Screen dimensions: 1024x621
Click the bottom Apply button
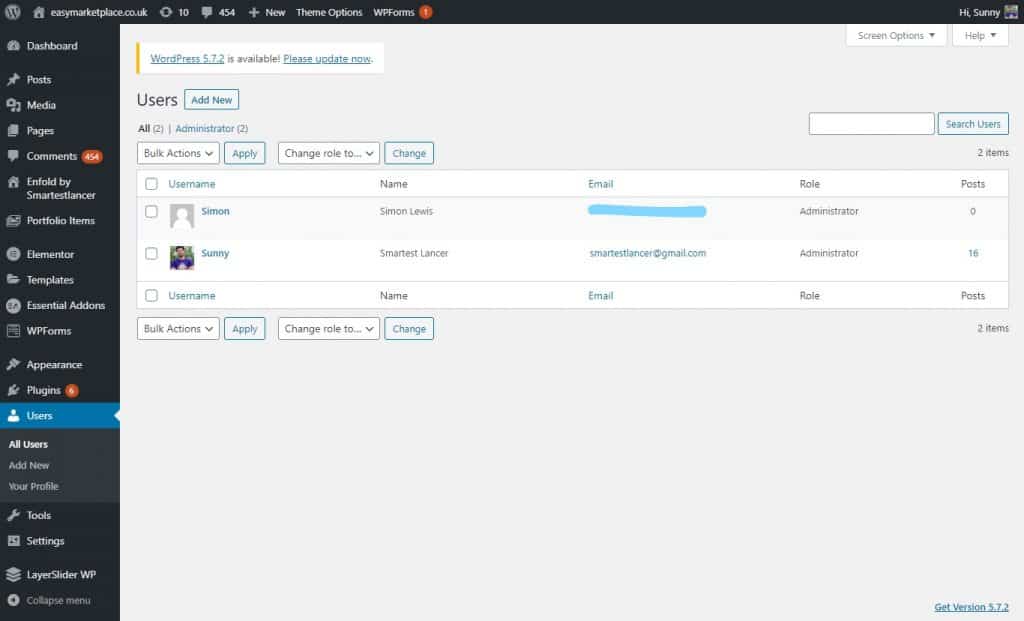click(245, 329)
